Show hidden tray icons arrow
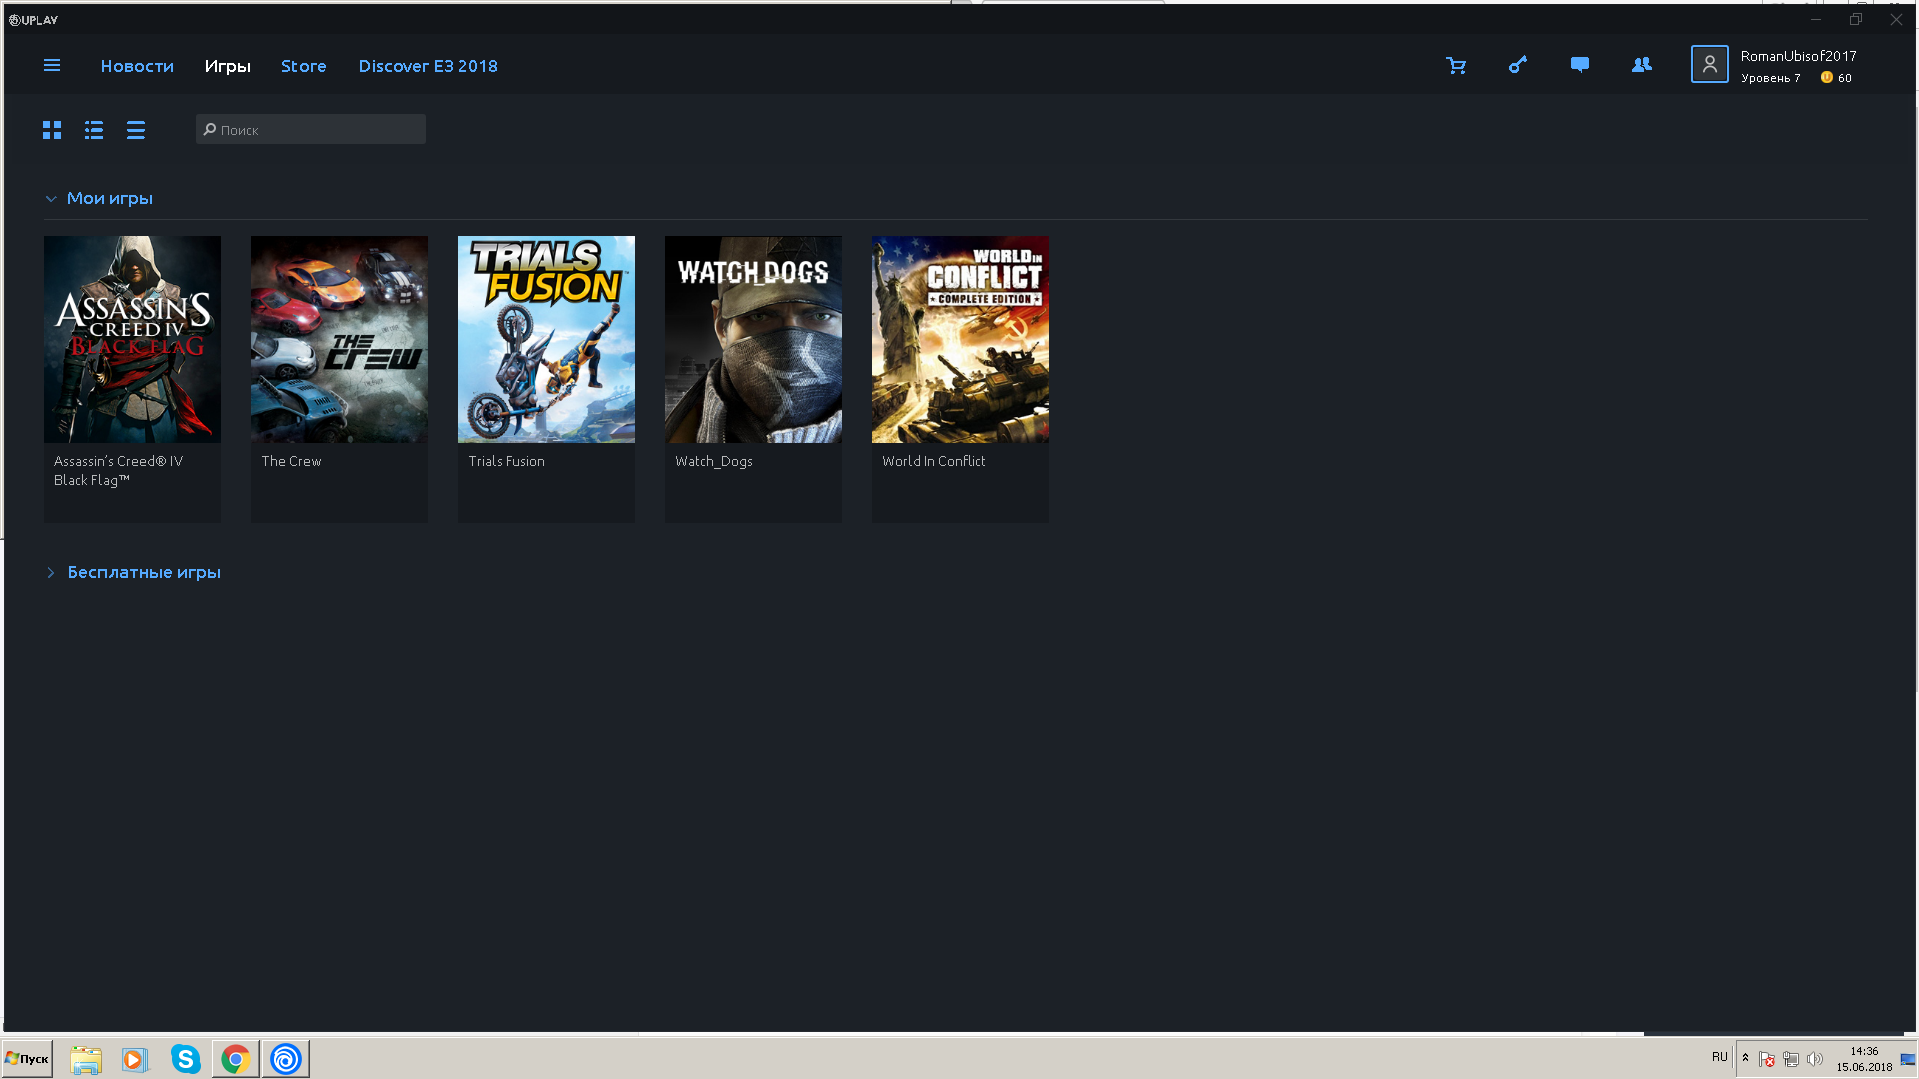The image size is (1919, 1079). pos(1745,1058)
